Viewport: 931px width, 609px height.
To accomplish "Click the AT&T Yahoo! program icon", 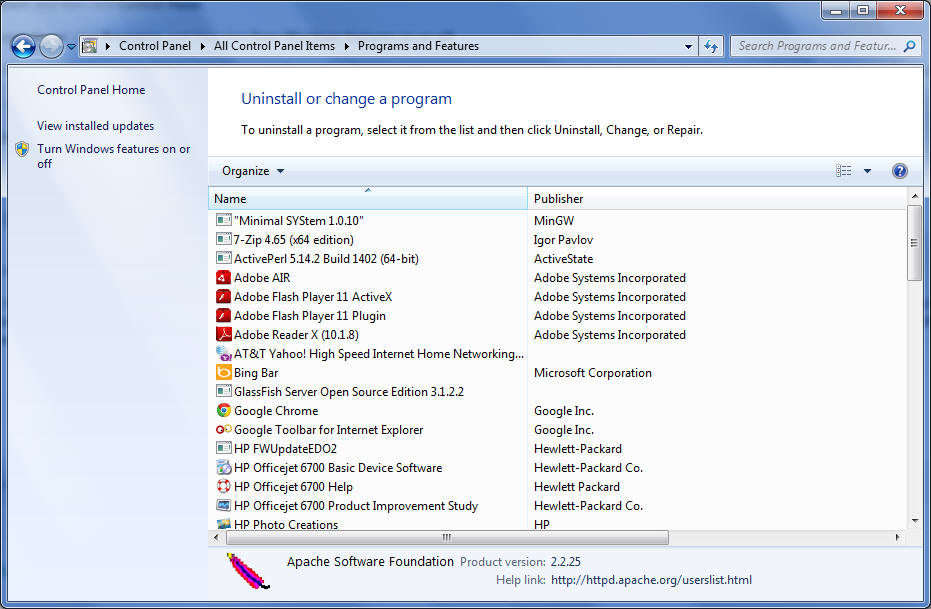I will [224, 353].
